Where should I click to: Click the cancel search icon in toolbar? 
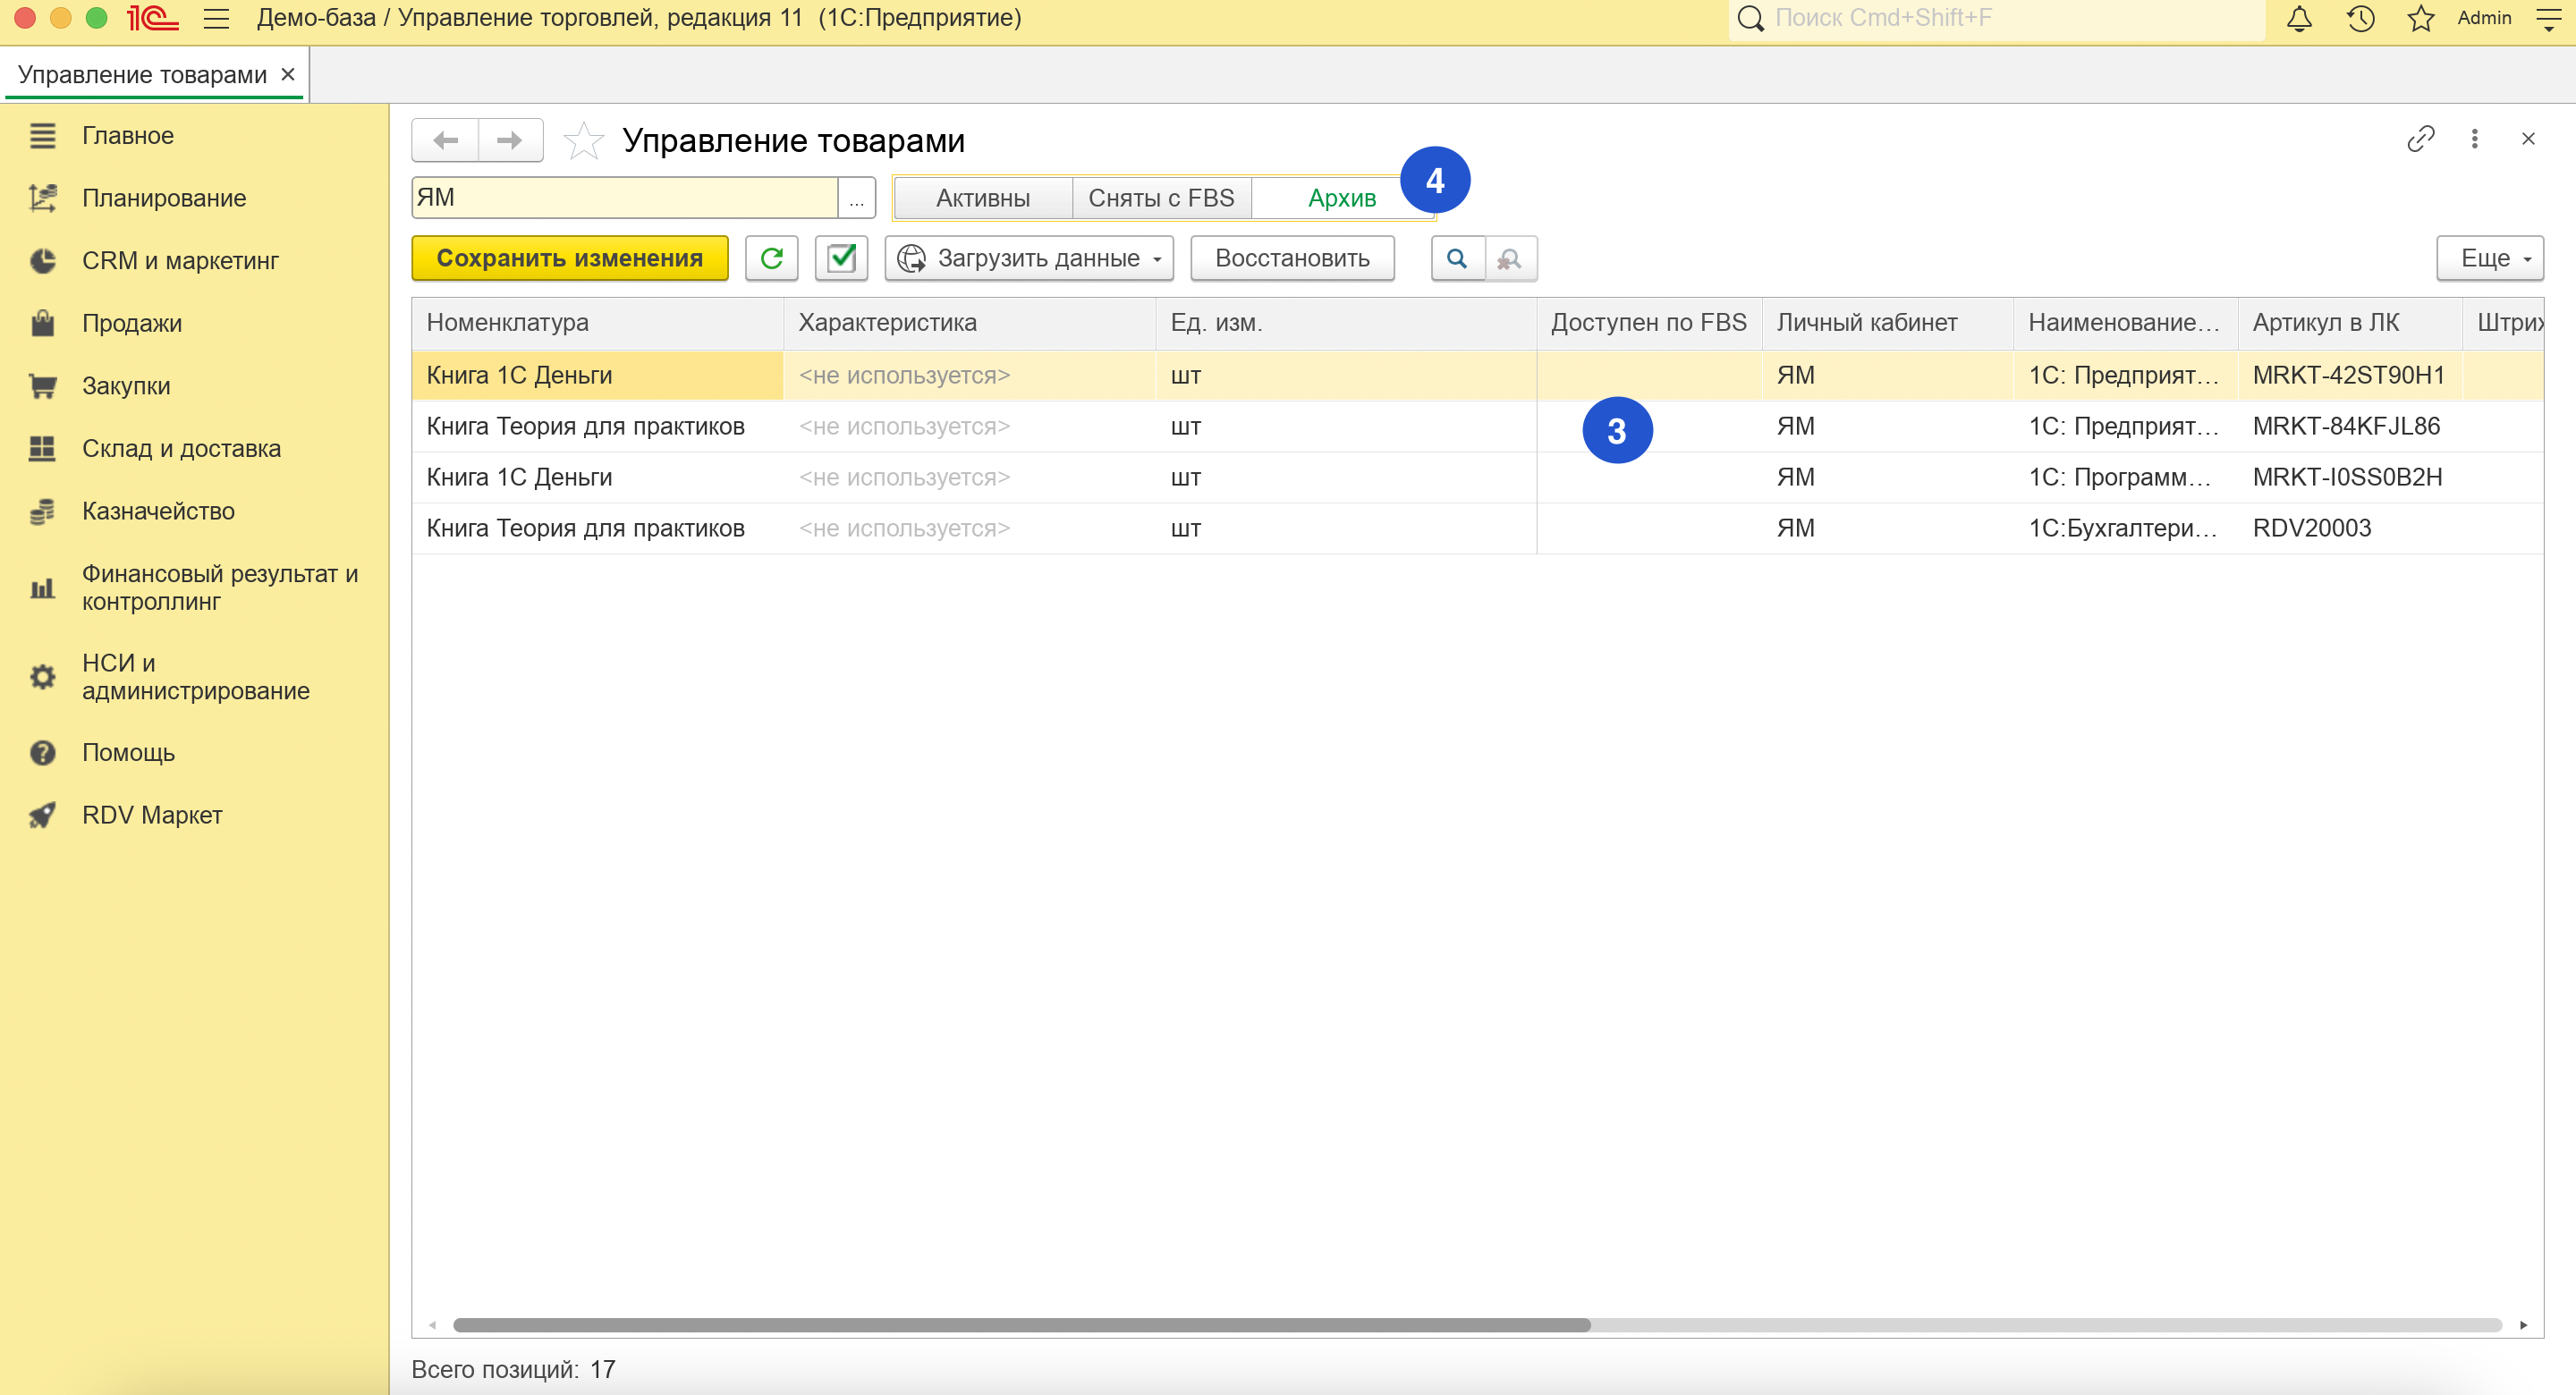pos(1509,259)
